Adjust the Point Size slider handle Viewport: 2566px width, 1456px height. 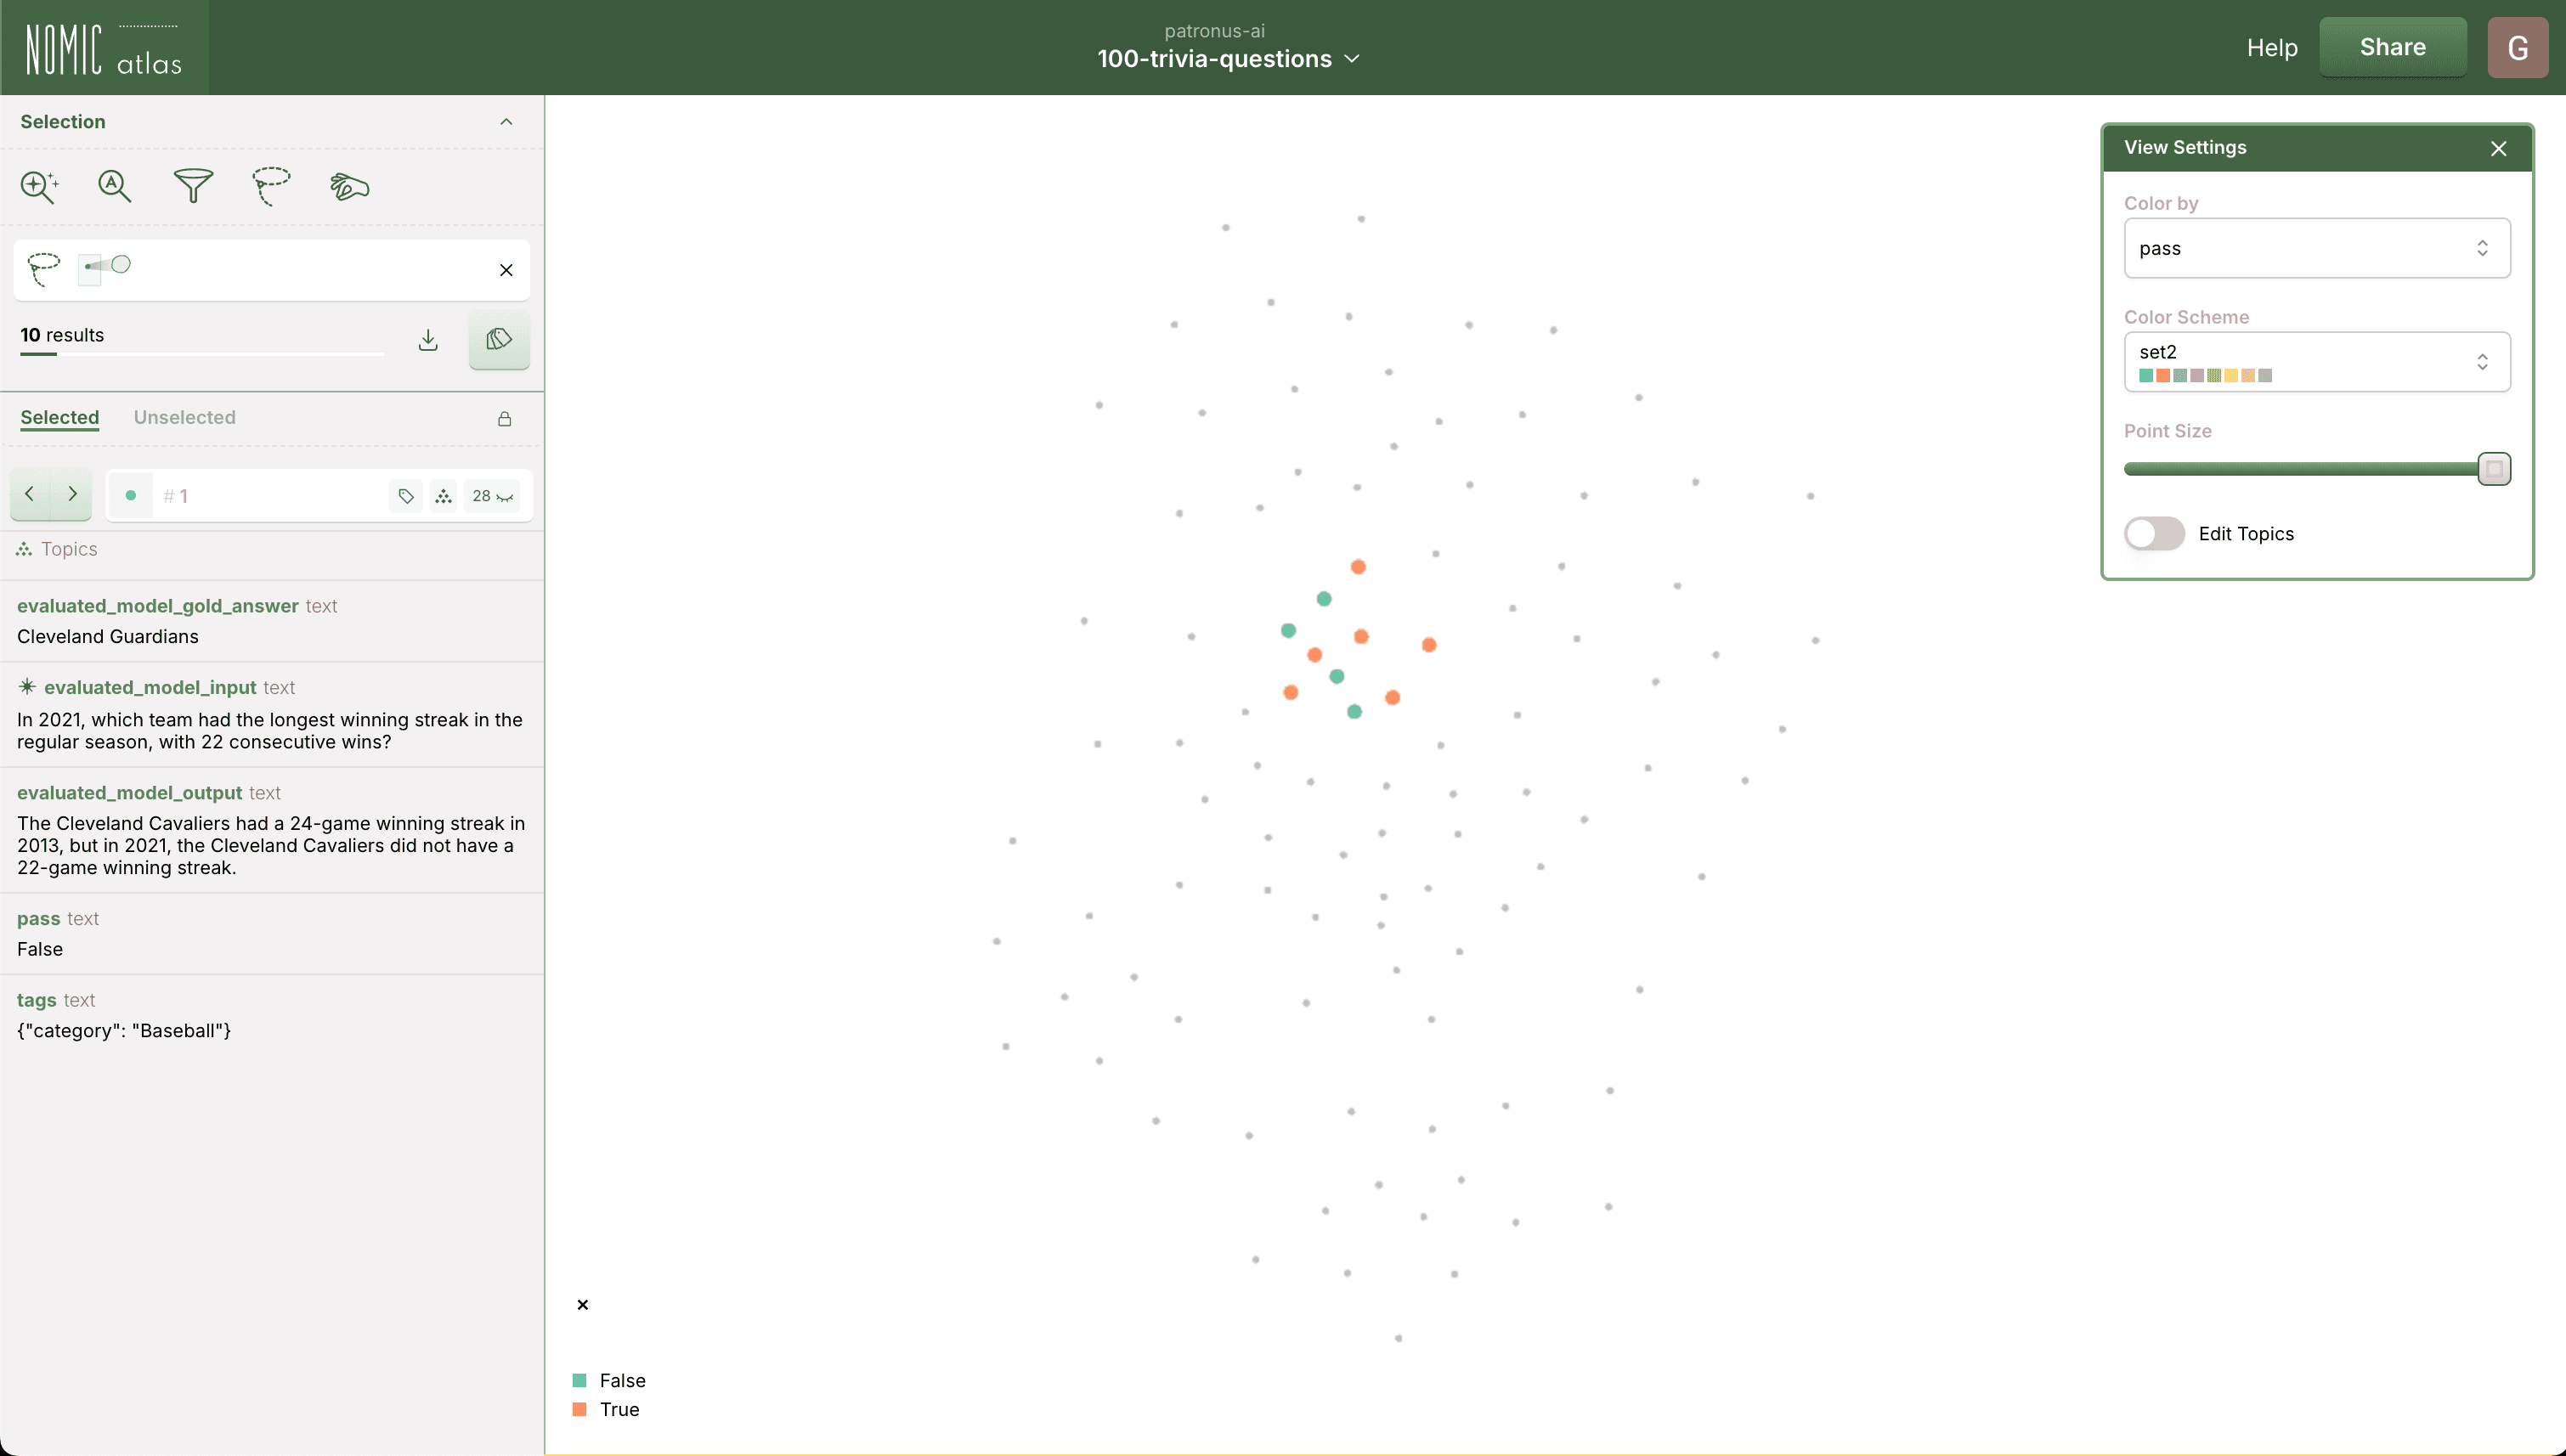coord(2494,469)
